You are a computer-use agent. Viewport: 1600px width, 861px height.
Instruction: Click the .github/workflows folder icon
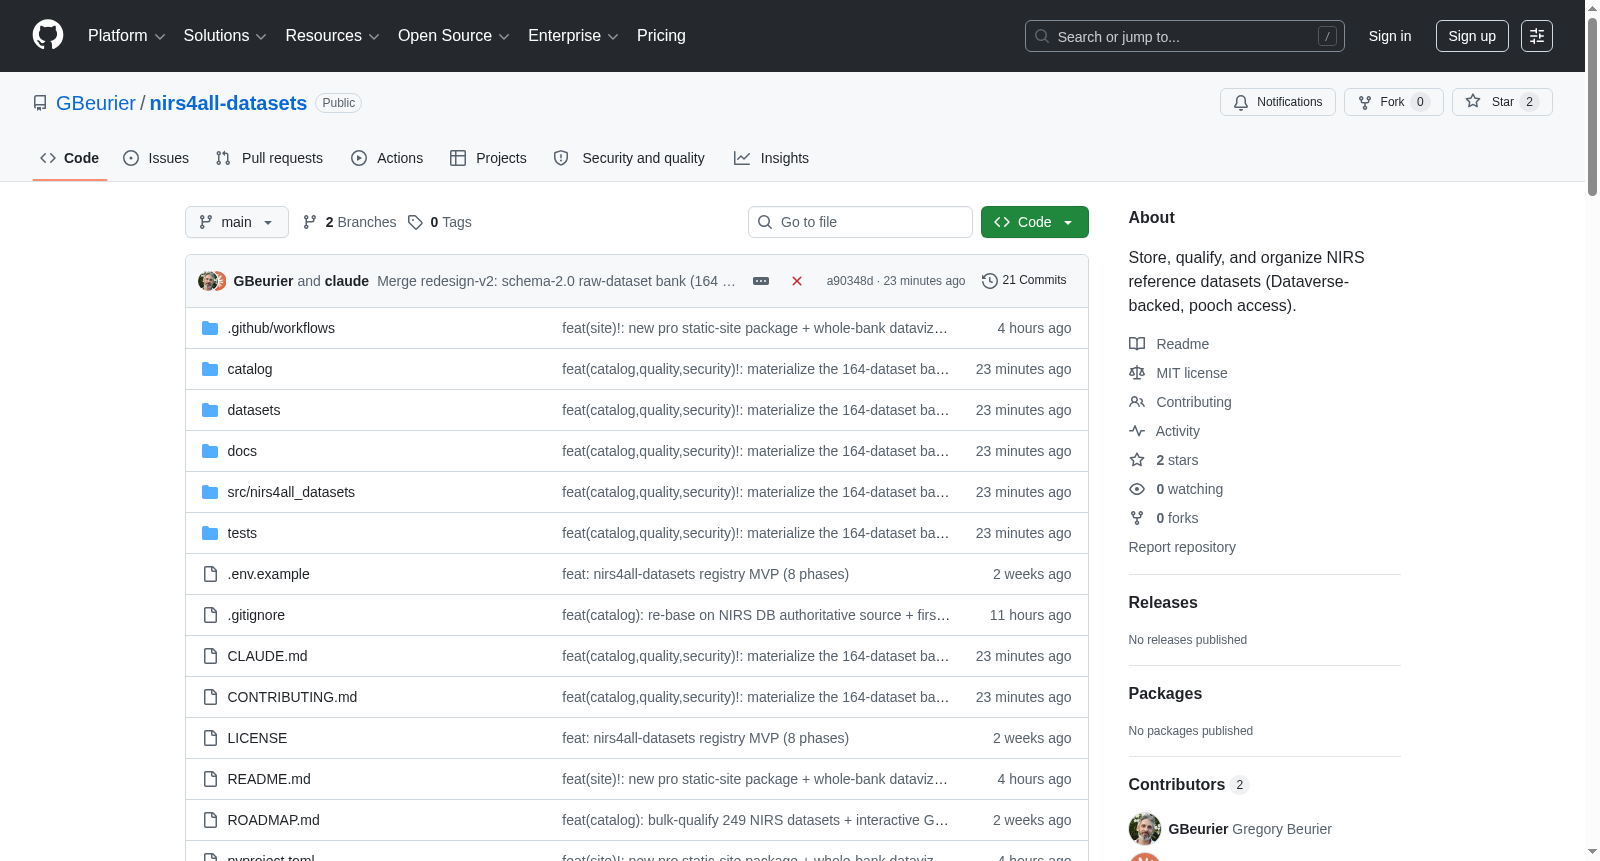coord(210,328)
